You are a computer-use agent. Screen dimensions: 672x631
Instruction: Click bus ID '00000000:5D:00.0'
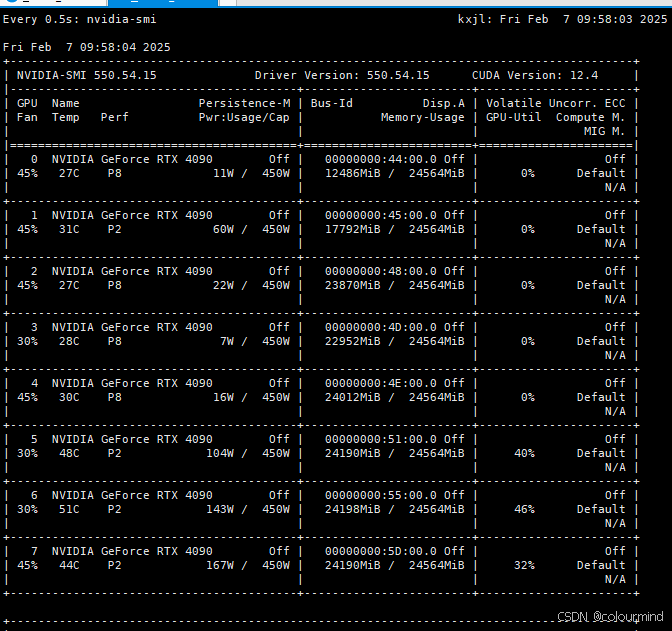pos(381,551)
